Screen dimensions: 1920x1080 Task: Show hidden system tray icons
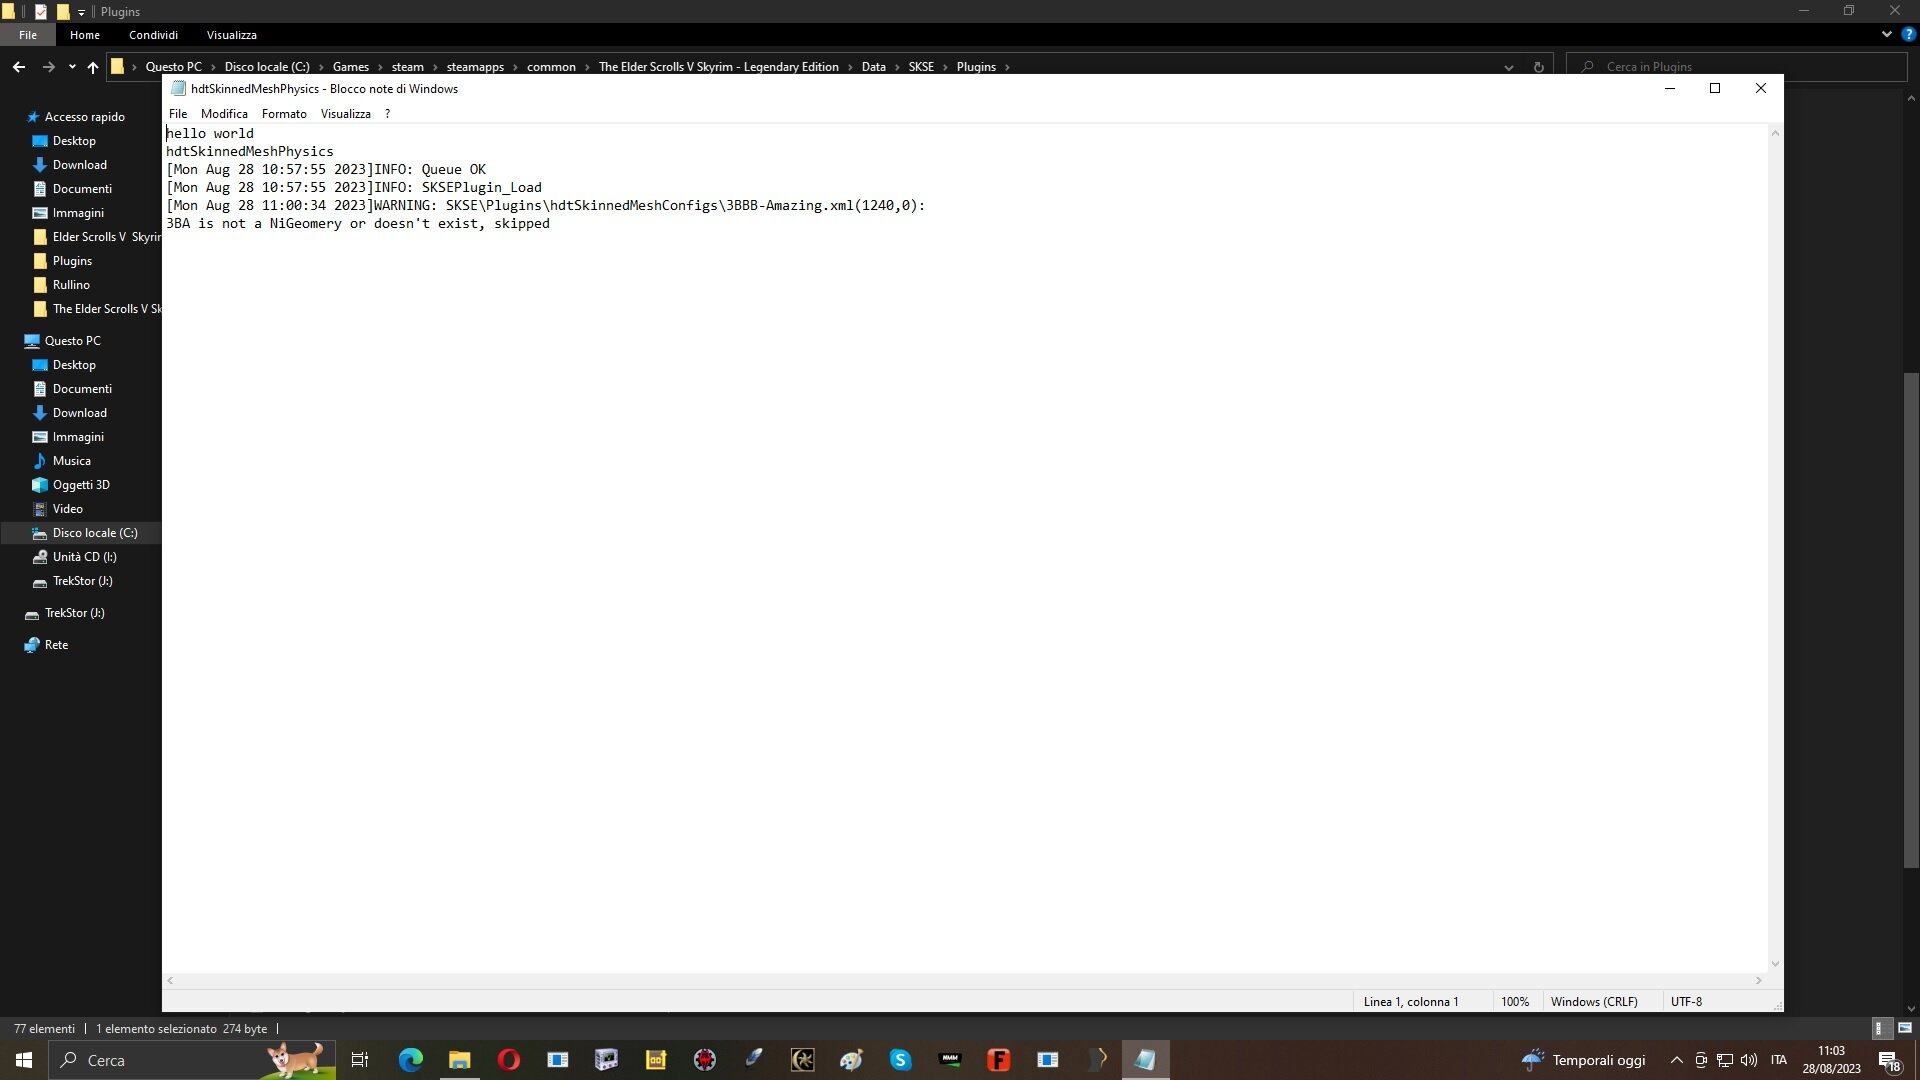1677,1060
